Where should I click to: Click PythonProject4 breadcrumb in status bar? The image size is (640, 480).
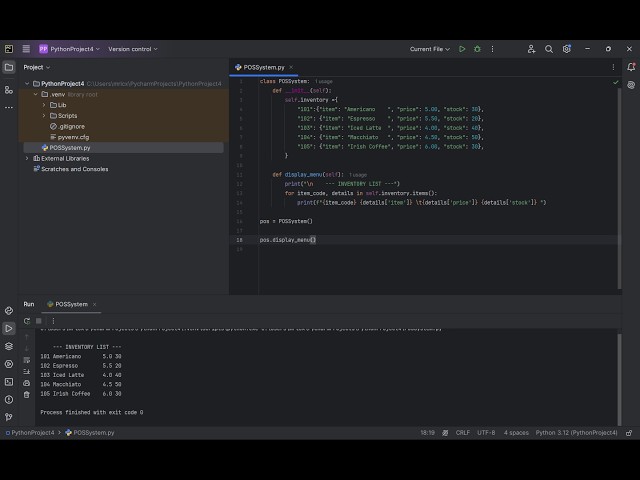30,433
